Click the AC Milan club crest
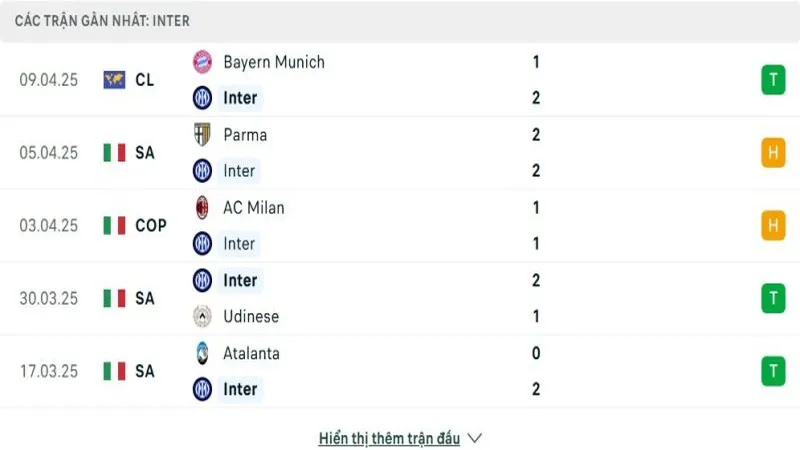800x450 pixels. click(x=202, y=208)
